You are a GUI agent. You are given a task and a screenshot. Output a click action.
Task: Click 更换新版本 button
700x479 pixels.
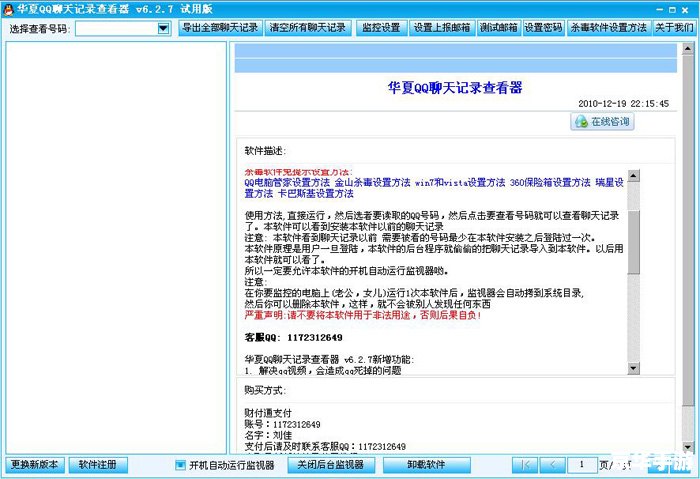point(35,465)
